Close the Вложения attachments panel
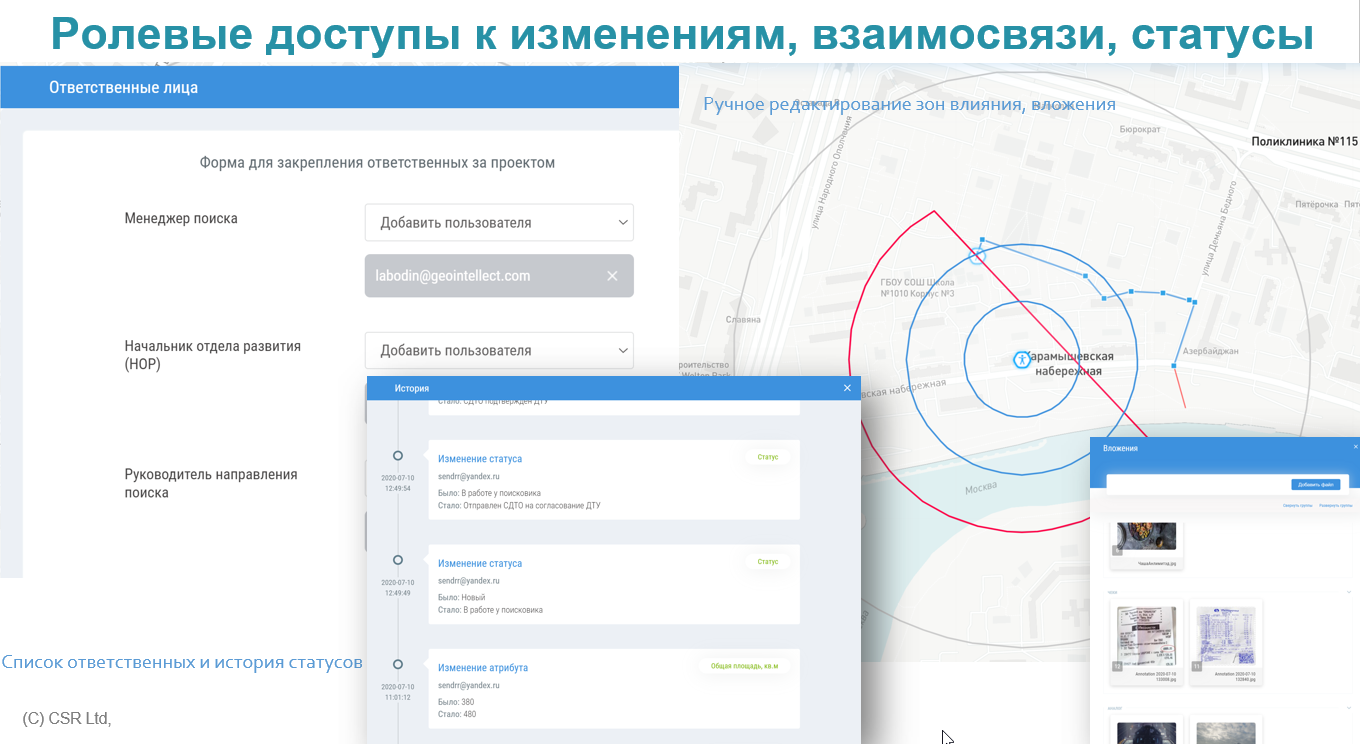Viewport: 1360px width, 744px height. (x=1355, y=447)
